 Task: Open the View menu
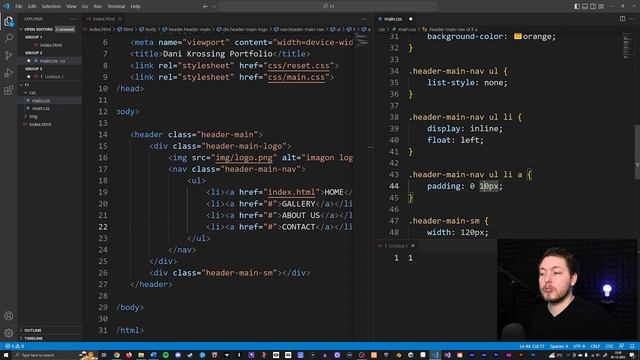click(71, 7)
